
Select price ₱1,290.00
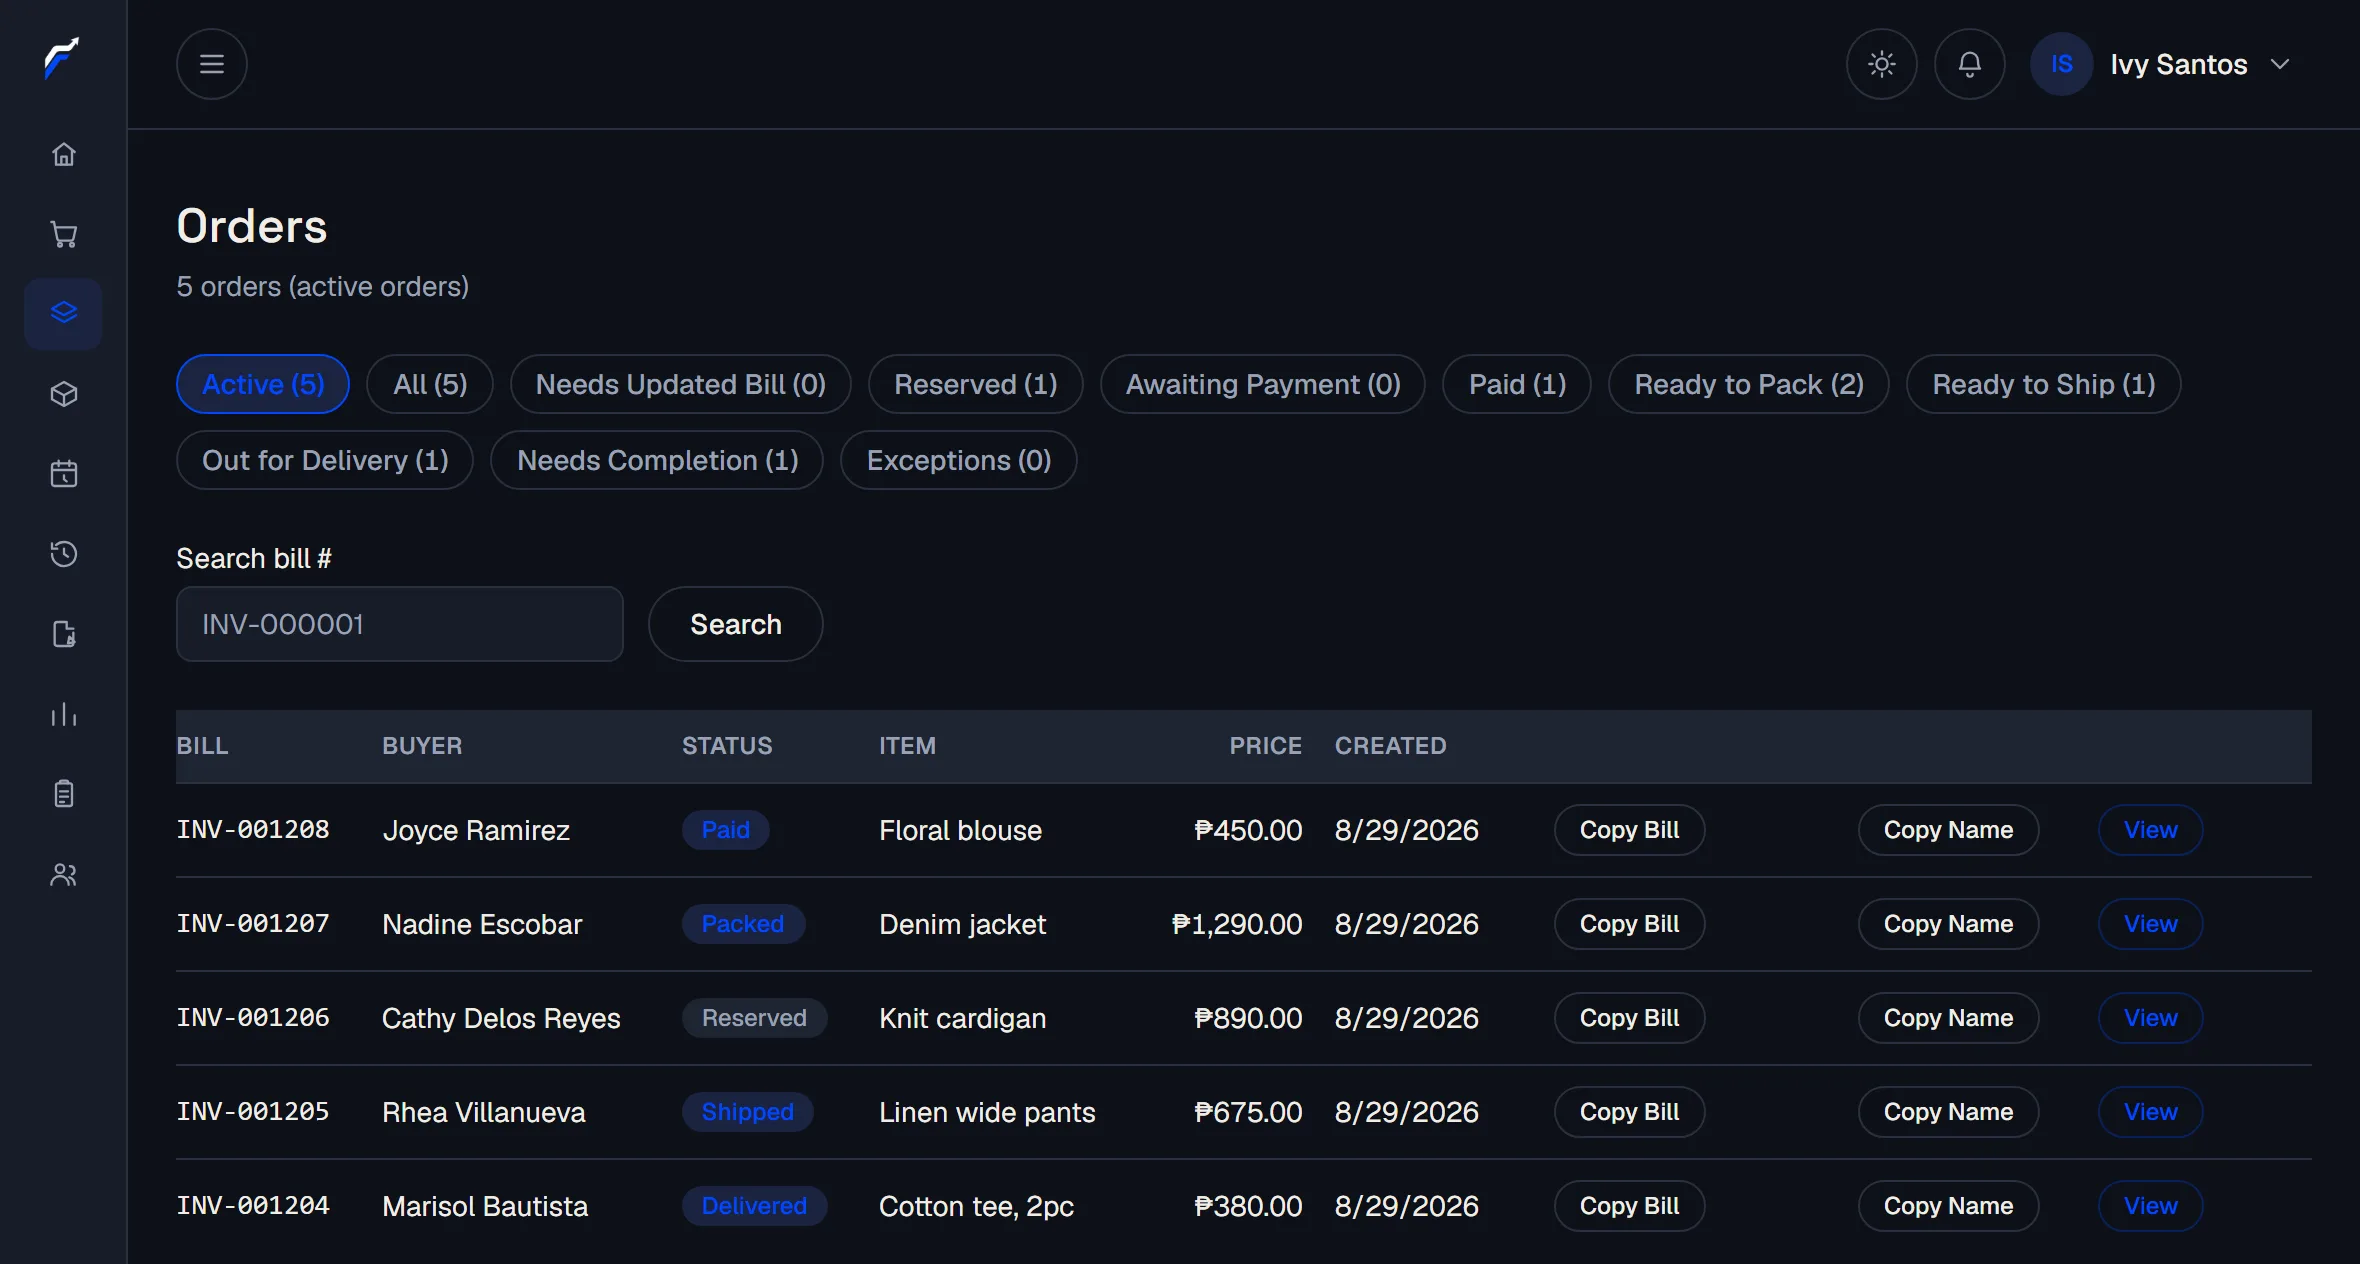[1237, 924]
